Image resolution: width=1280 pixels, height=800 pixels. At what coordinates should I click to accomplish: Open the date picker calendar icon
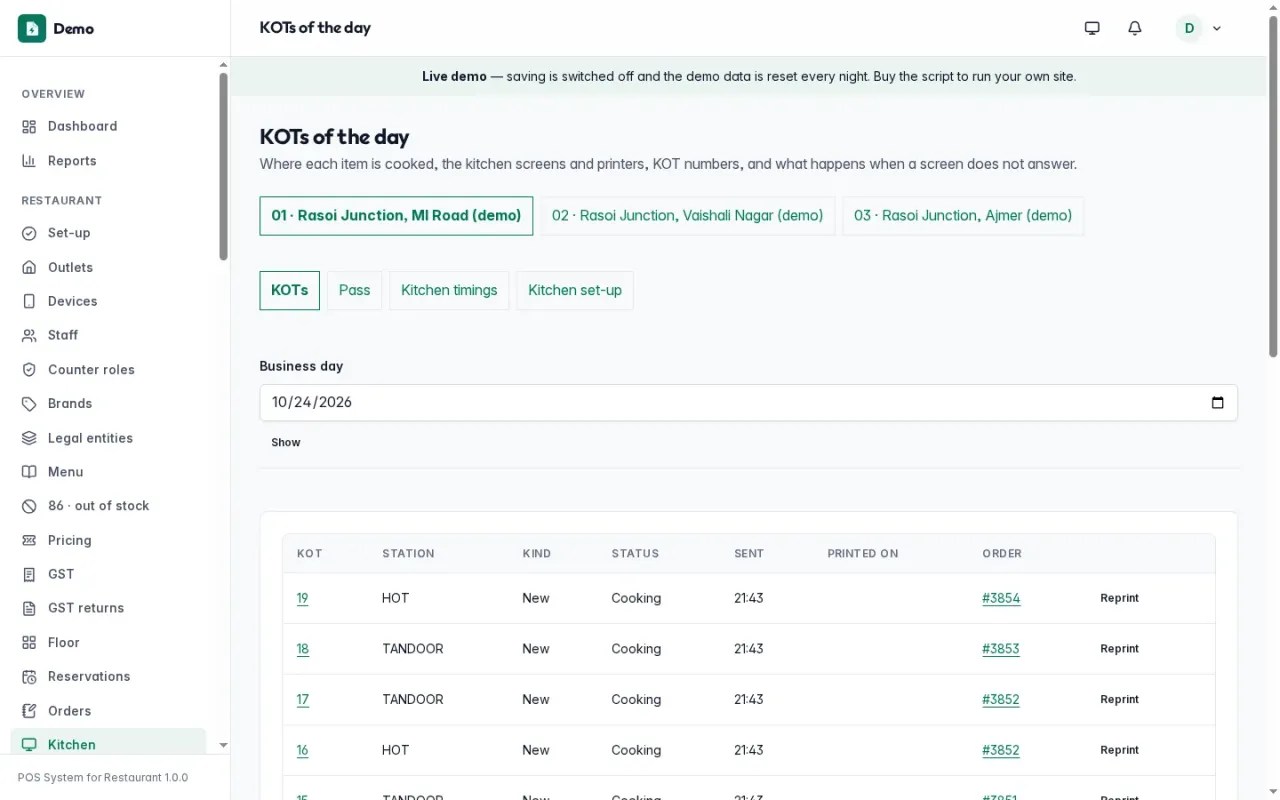click(1217, 403)
